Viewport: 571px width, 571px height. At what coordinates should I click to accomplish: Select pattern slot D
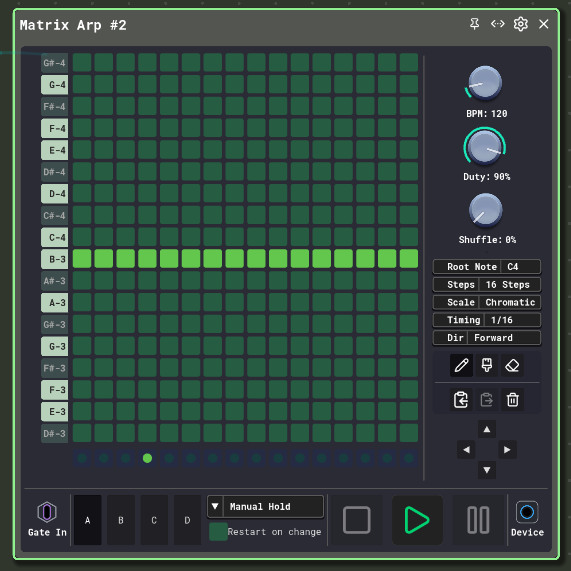pos(187,520)
